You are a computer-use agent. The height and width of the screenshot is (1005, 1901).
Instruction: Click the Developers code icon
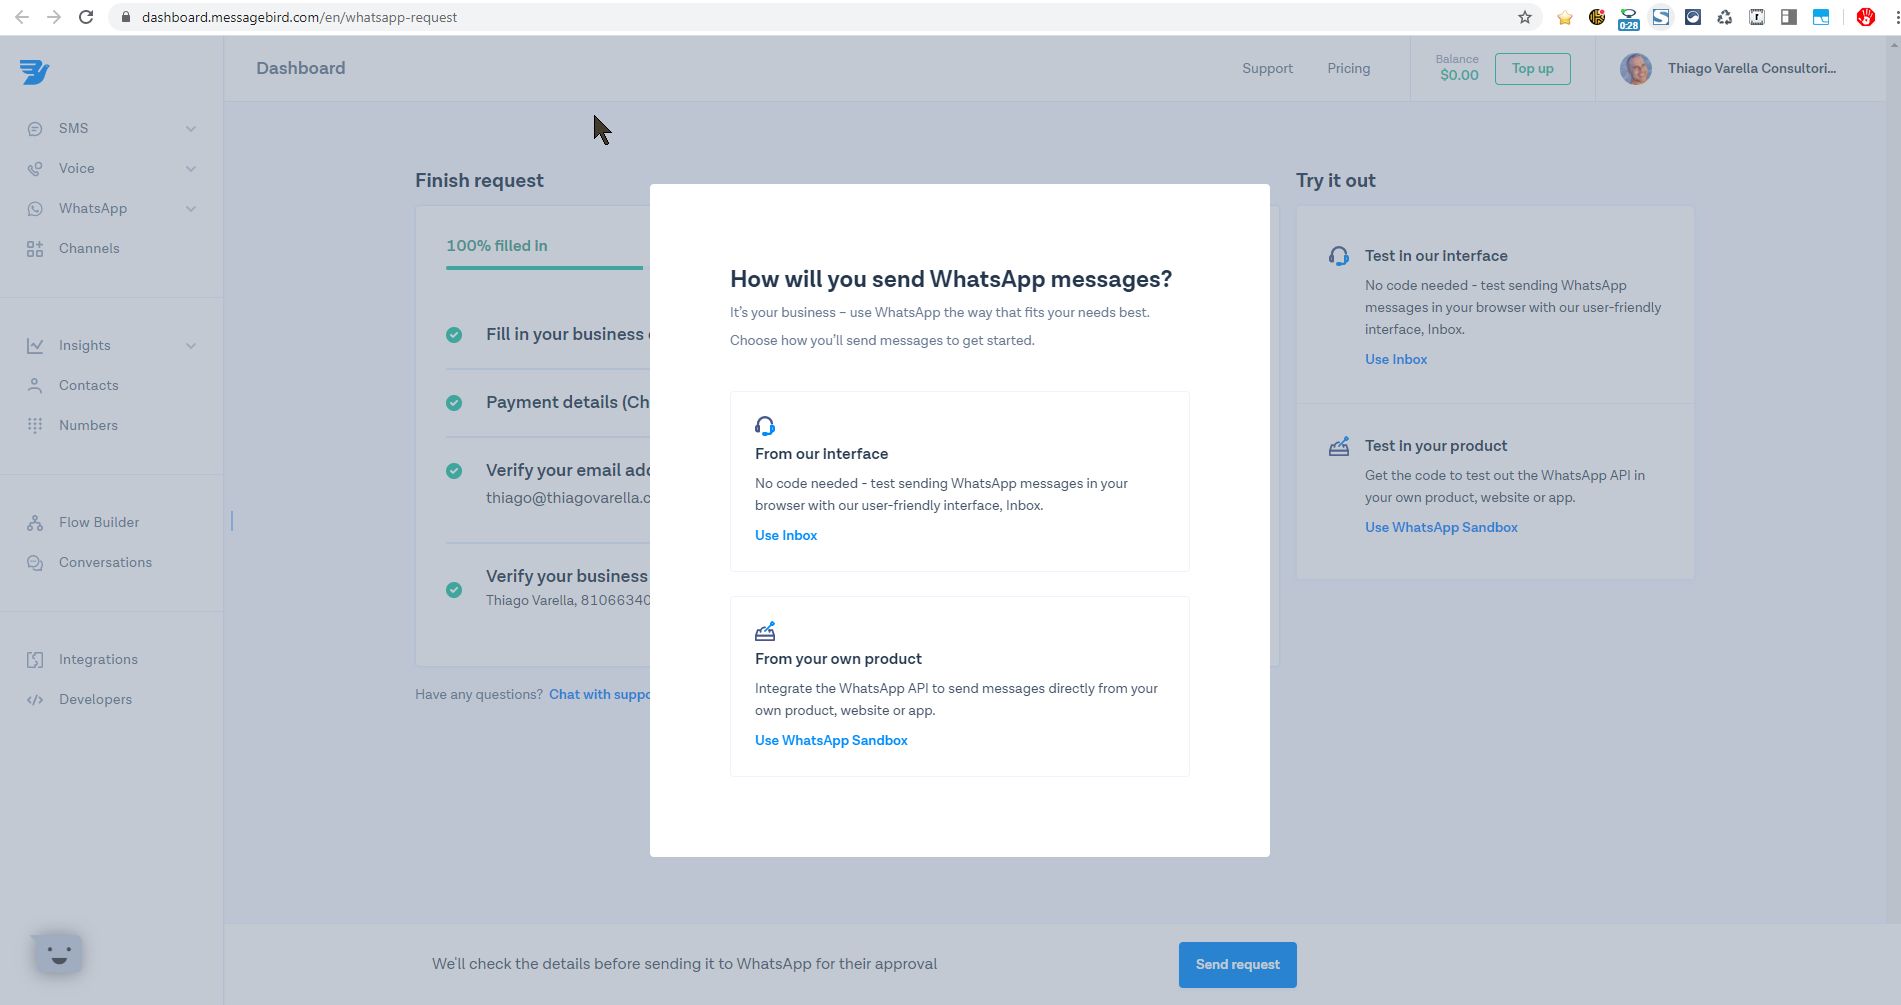click(x=35, y=700)
